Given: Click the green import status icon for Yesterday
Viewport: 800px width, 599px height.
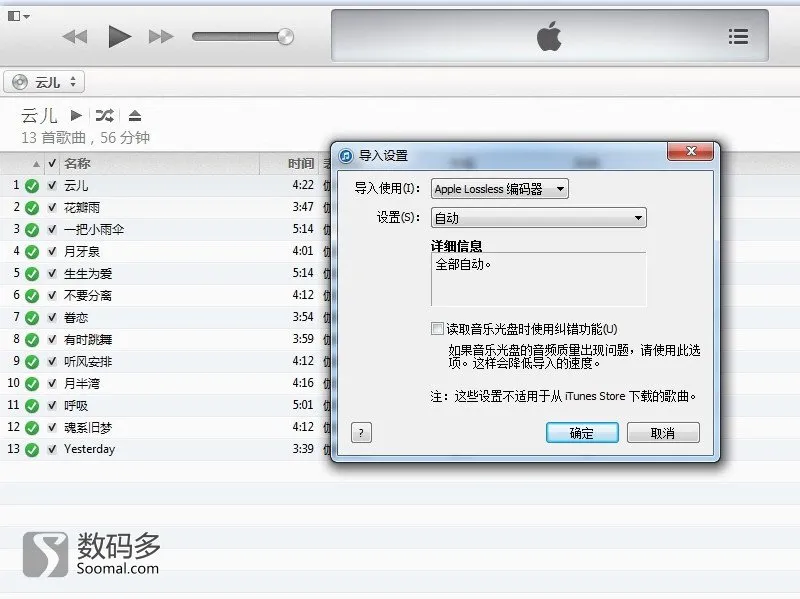Looking at the screenshot, I should pyautogui.click(x=32, y=450).
